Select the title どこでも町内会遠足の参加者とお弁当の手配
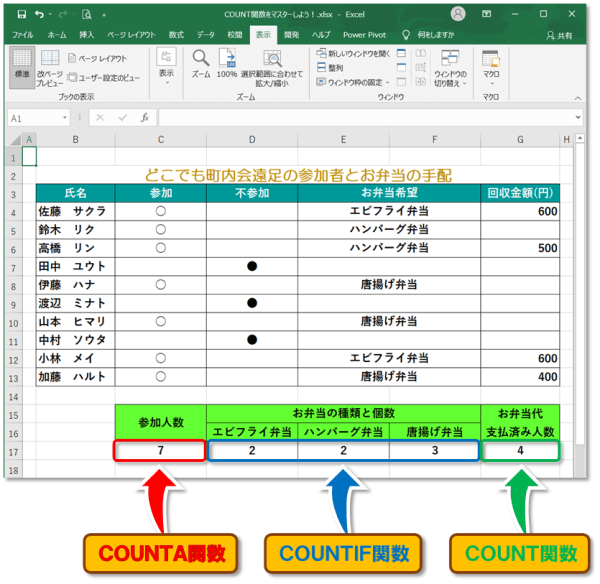 (x=298, y=175)
